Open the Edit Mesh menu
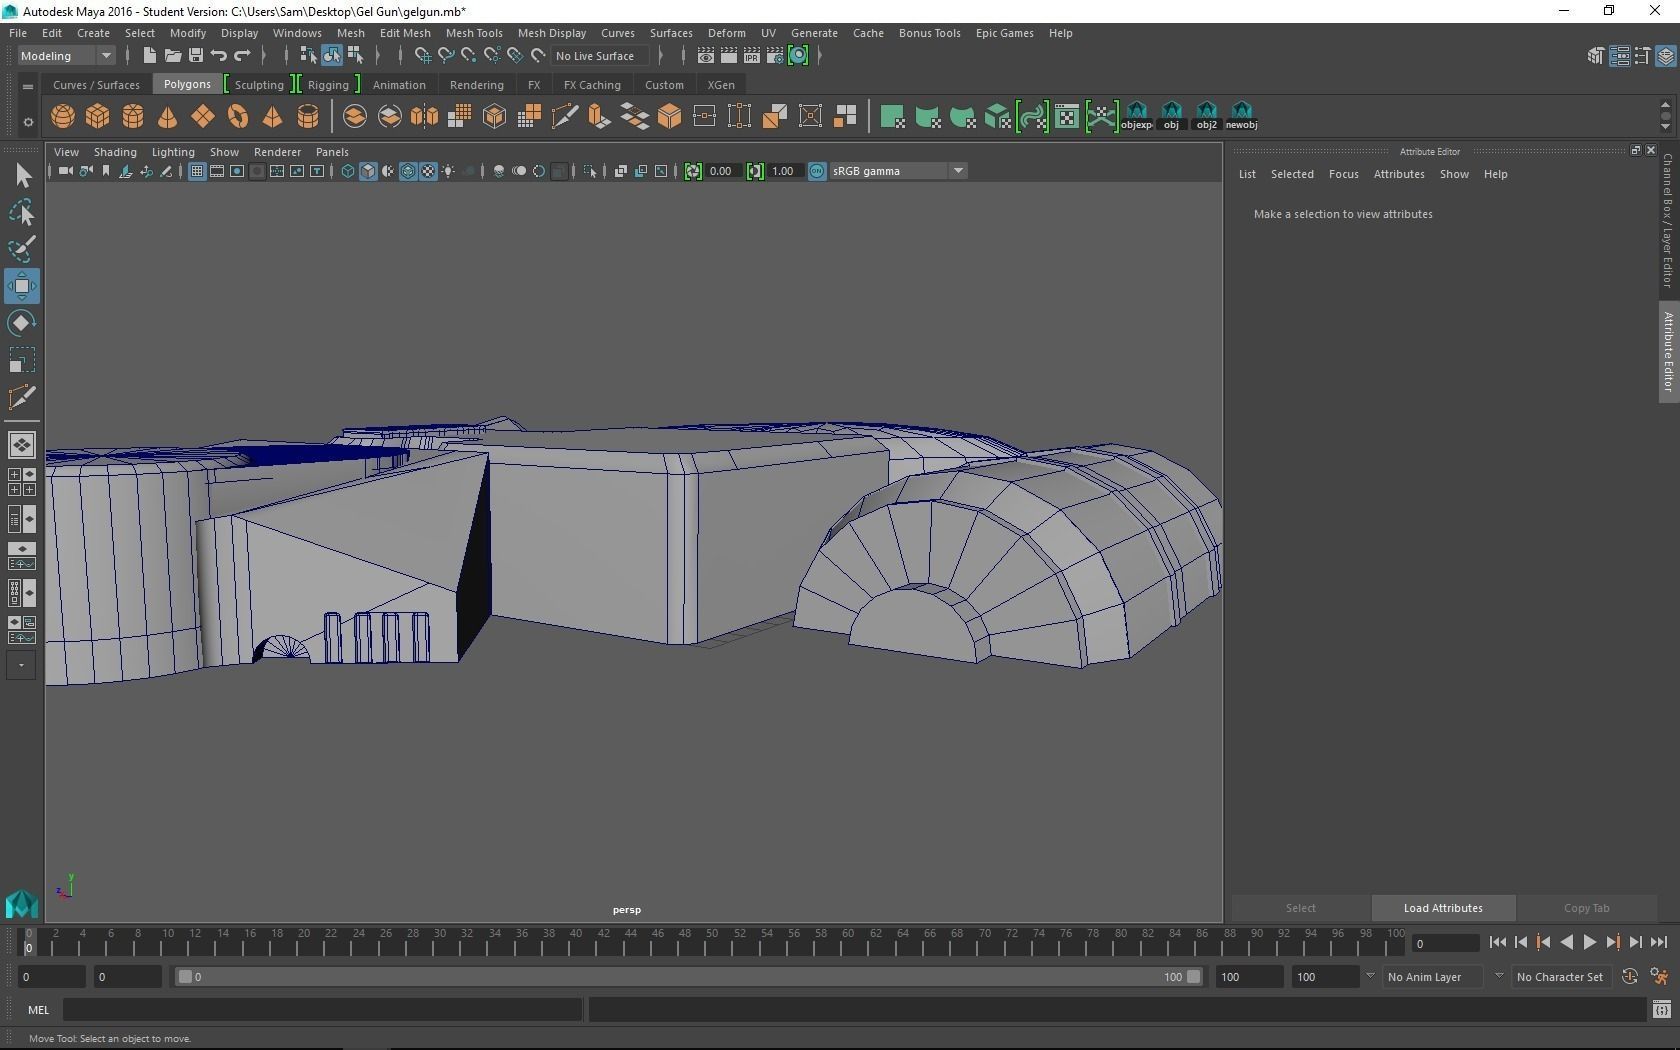 [x=405, y=33]
